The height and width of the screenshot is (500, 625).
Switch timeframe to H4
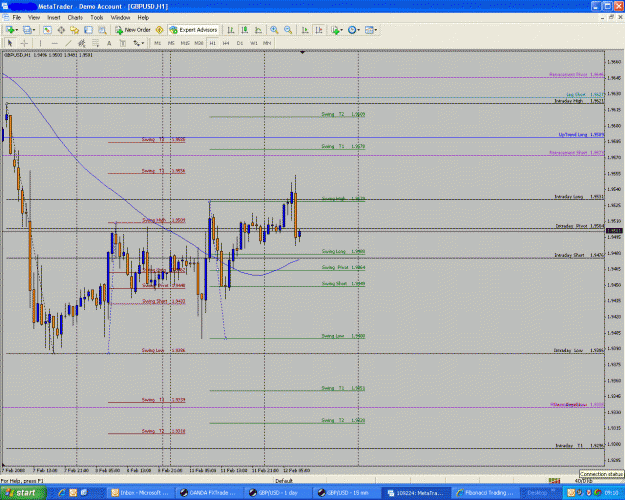point(226,43)
